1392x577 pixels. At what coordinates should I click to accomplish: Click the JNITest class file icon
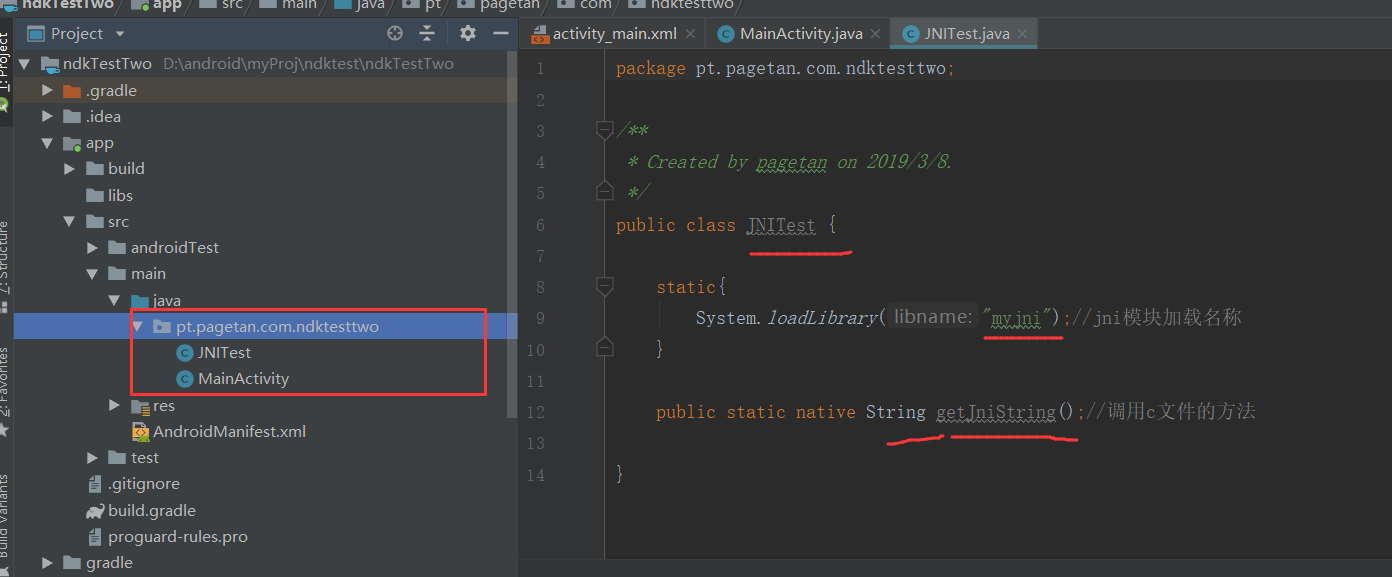coord(184,352)
